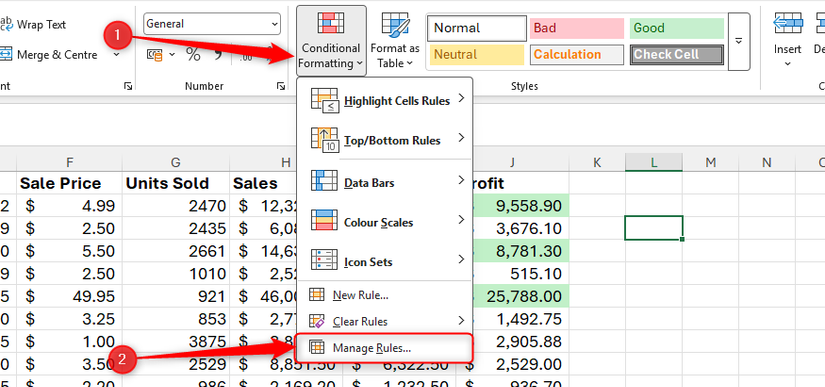Select the cell showing 25,788.00

tap(521, 296)
